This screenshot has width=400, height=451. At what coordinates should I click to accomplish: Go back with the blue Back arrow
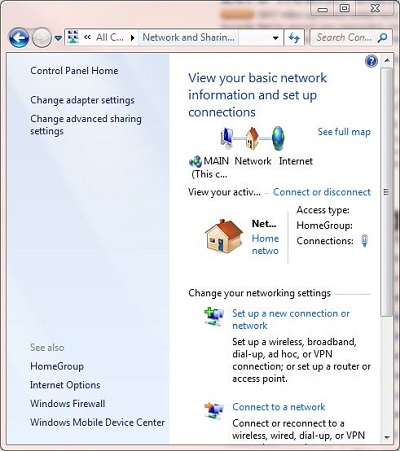click(x=19, y=38)
